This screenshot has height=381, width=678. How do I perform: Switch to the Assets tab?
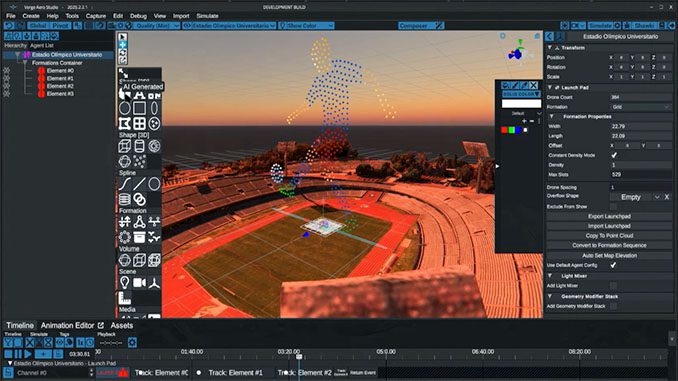pos(122,325)
